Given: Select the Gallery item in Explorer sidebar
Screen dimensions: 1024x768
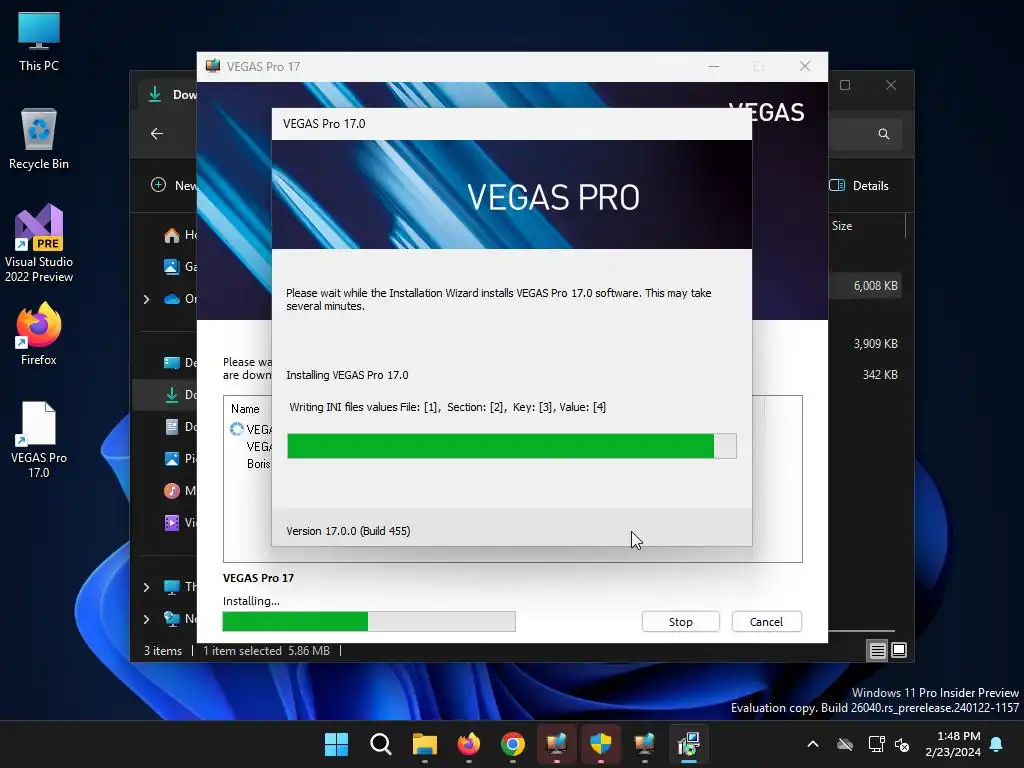Looking at the screenshot, I should click(180, 266).
